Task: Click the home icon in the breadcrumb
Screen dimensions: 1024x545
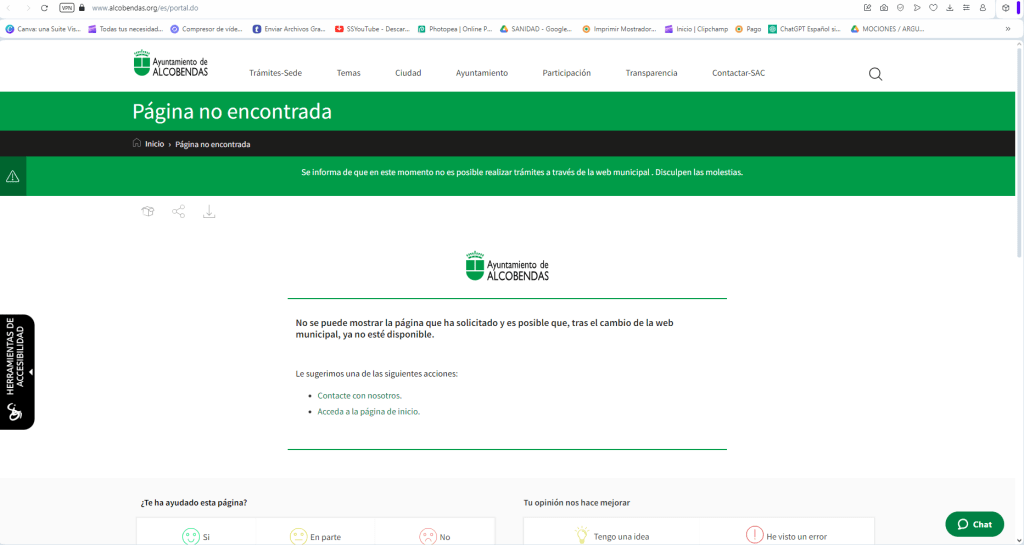Action: [x=137, y=144]
